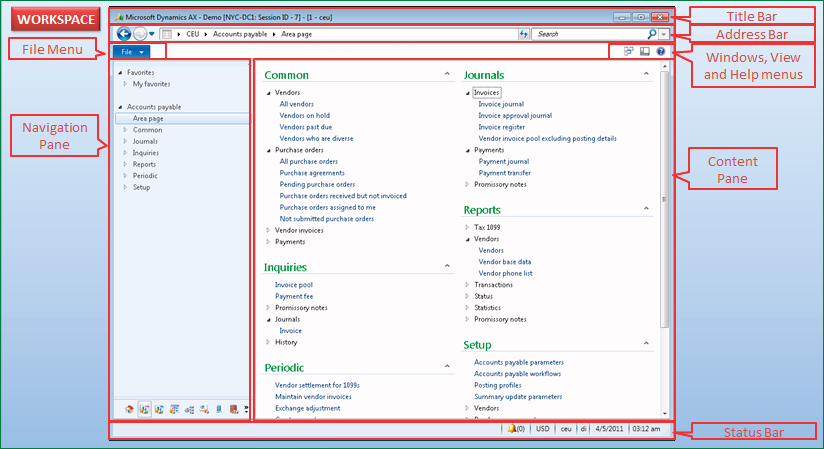Open the Invoice journal link
The height and width of the screenshot is (449, 824).
click(x=501, y=104)
